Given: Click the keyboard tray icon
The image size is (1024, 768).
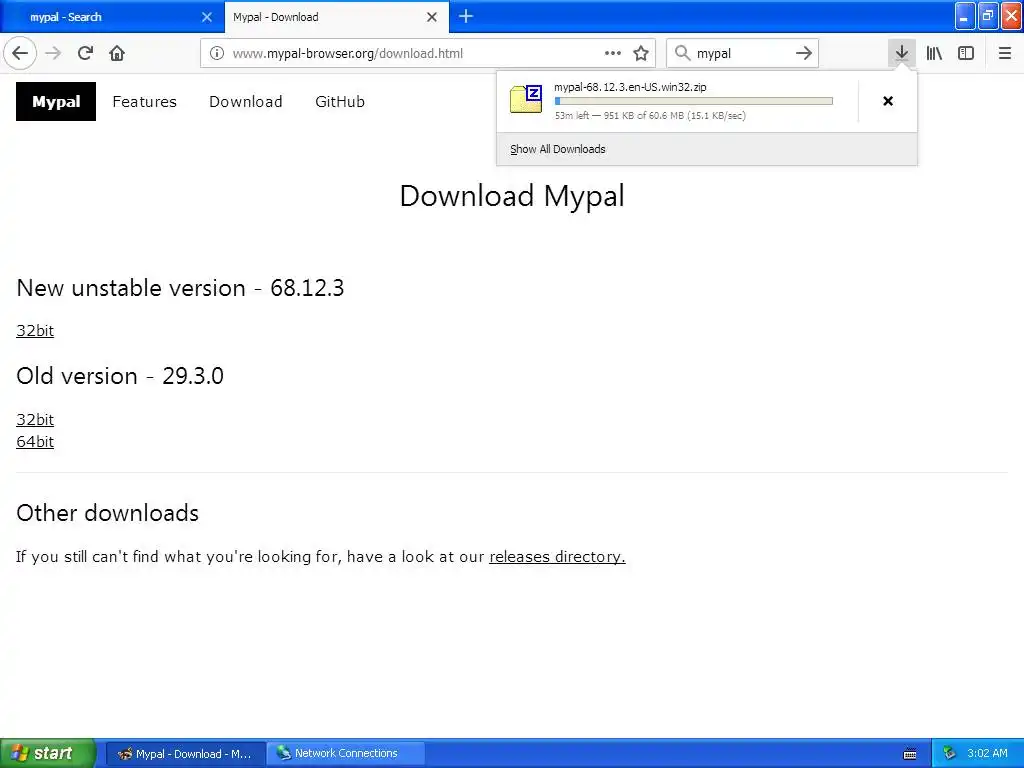Looking at the screenshot, I should point(910,754).
